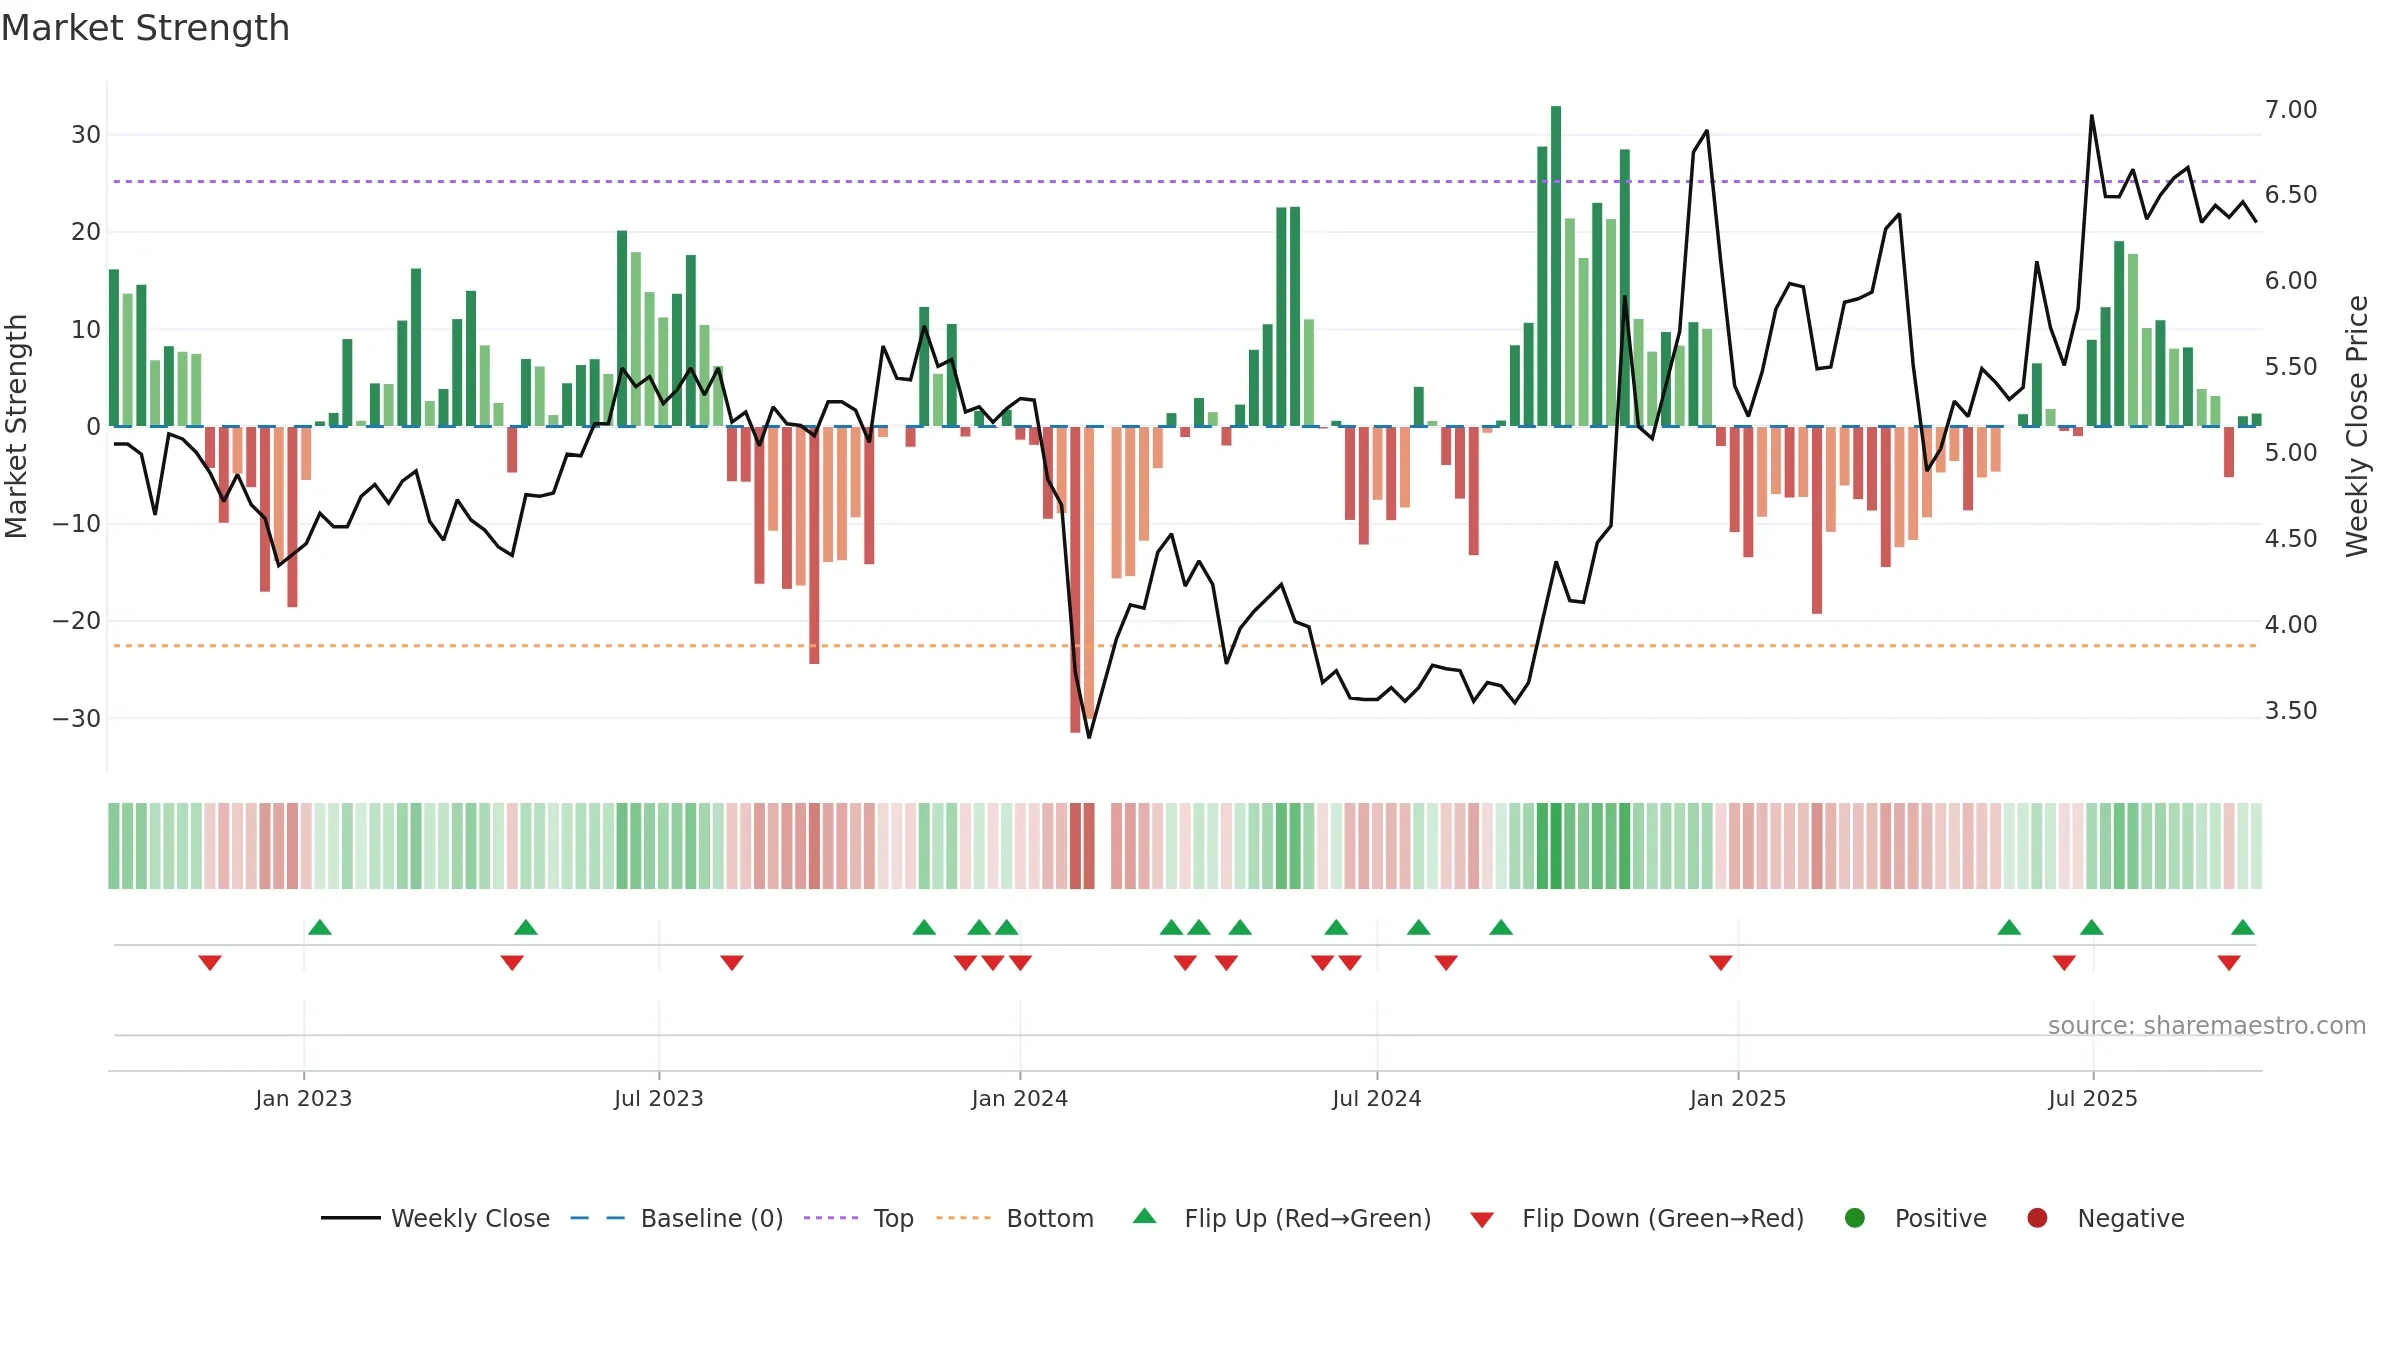Image resolution: width=2400 pixels, height=1350 pixels.
Task: Click the −30 tick on left axis
Action: click(77, 718)
